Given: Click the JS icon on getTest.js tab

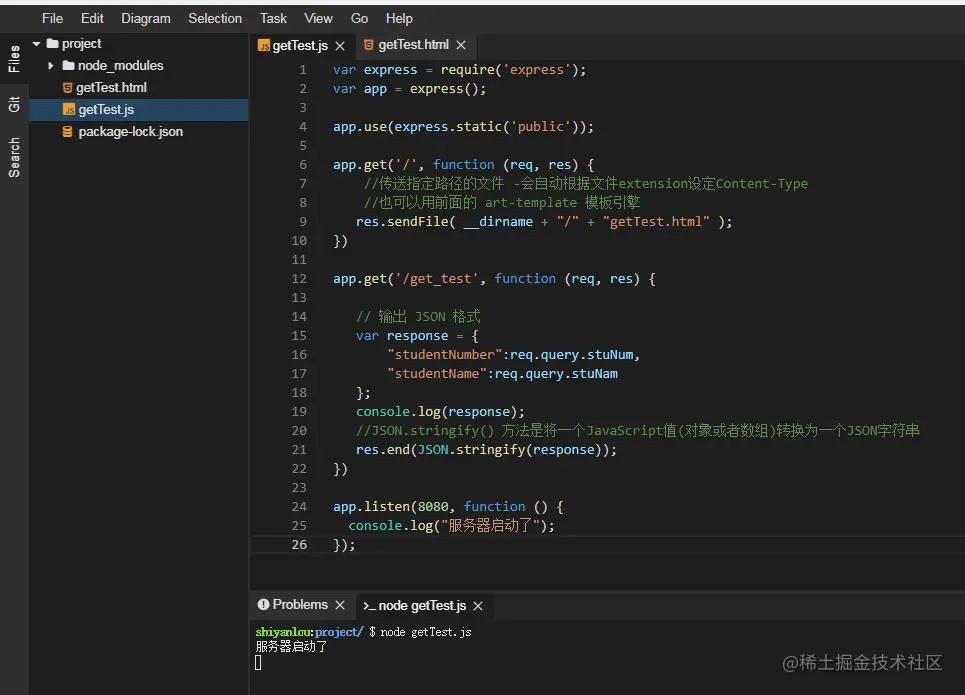Looking at the screenshot, I should (x=264, y=46).
